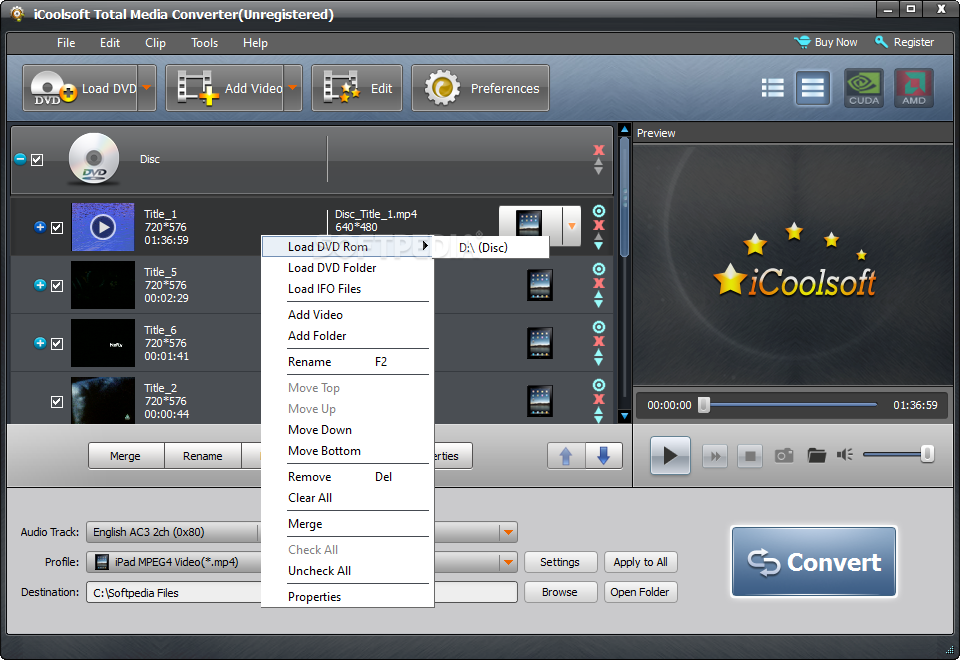Open settings circle icon for Title_1
This screenshot has width=960, height=660.
(599, 211)
